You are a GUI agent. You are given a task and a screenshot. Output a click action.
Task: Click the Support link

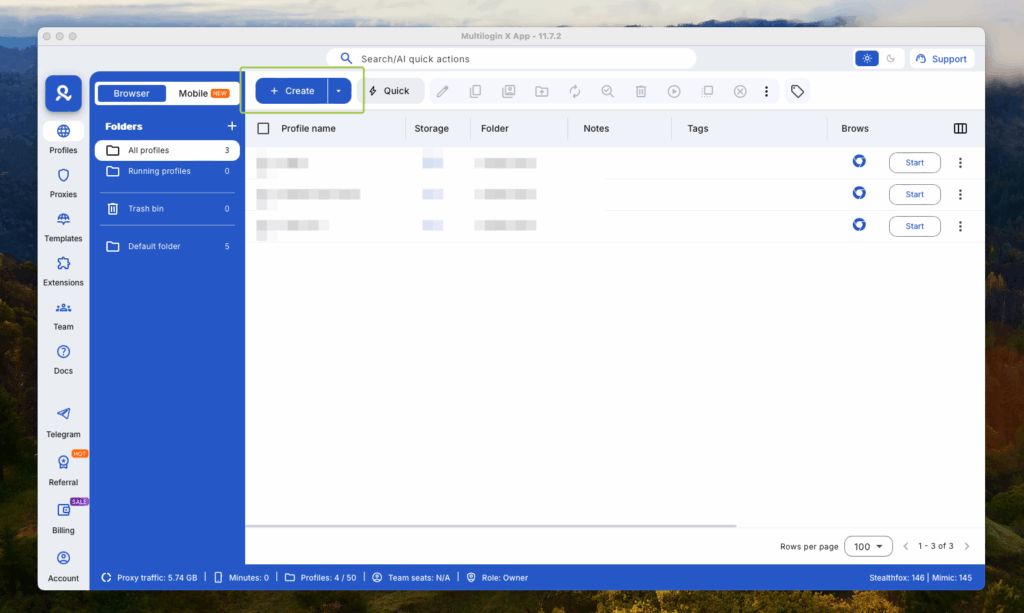[x=941, y=58]
